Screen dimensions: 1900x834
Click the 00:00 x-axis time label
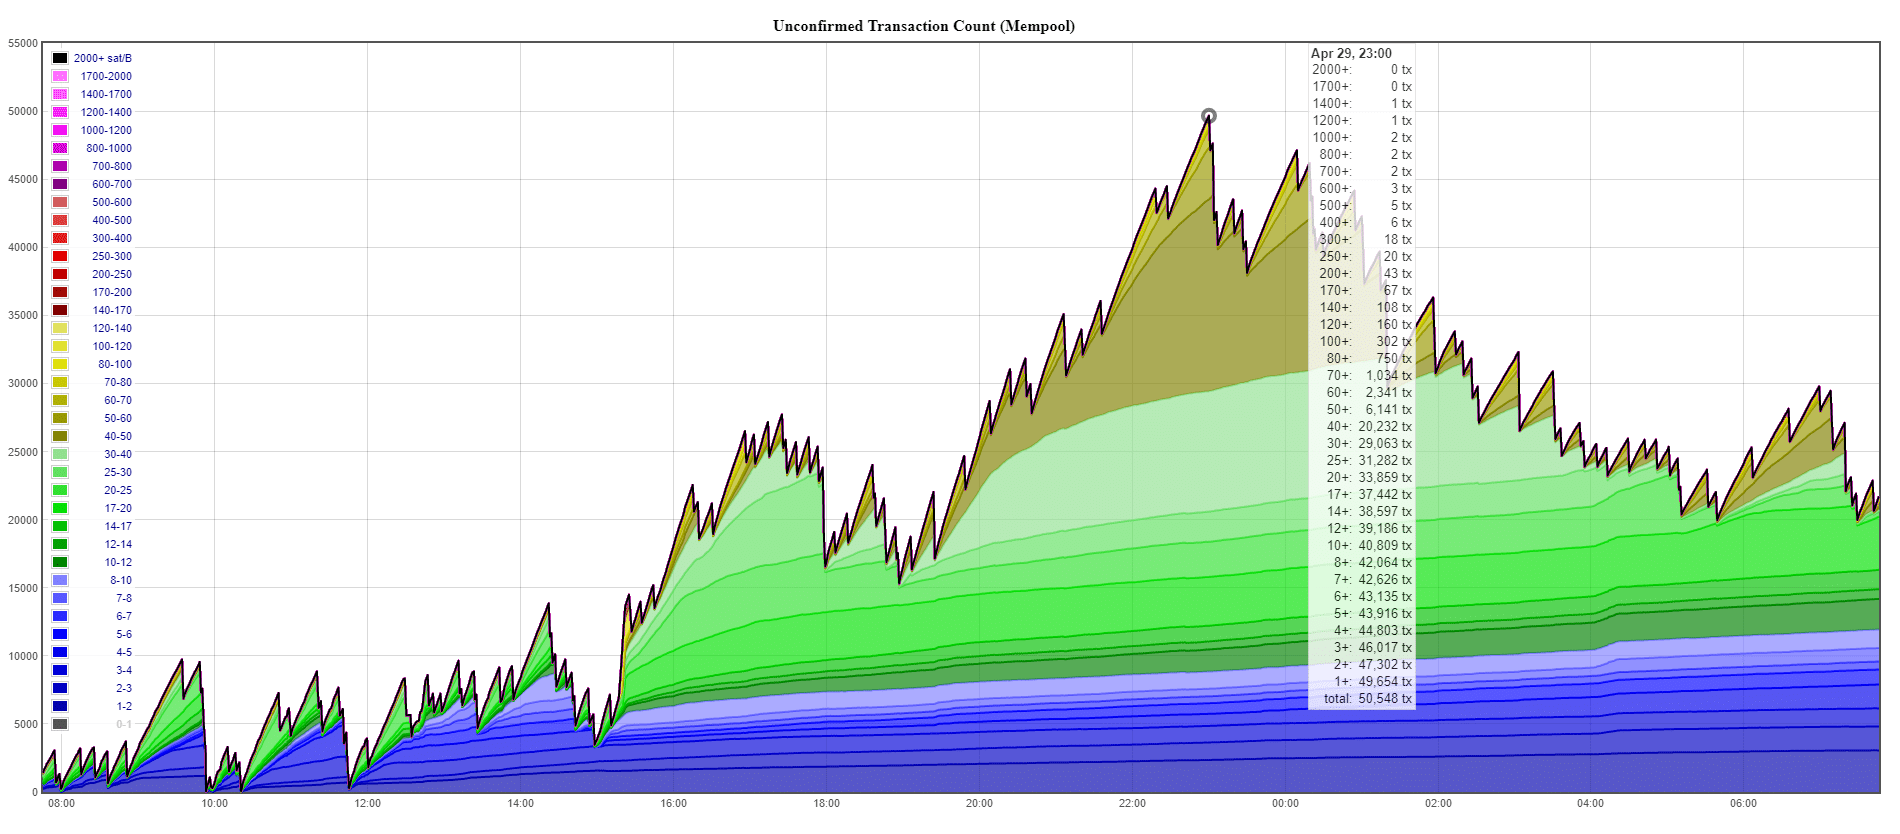pos(1286,803)
